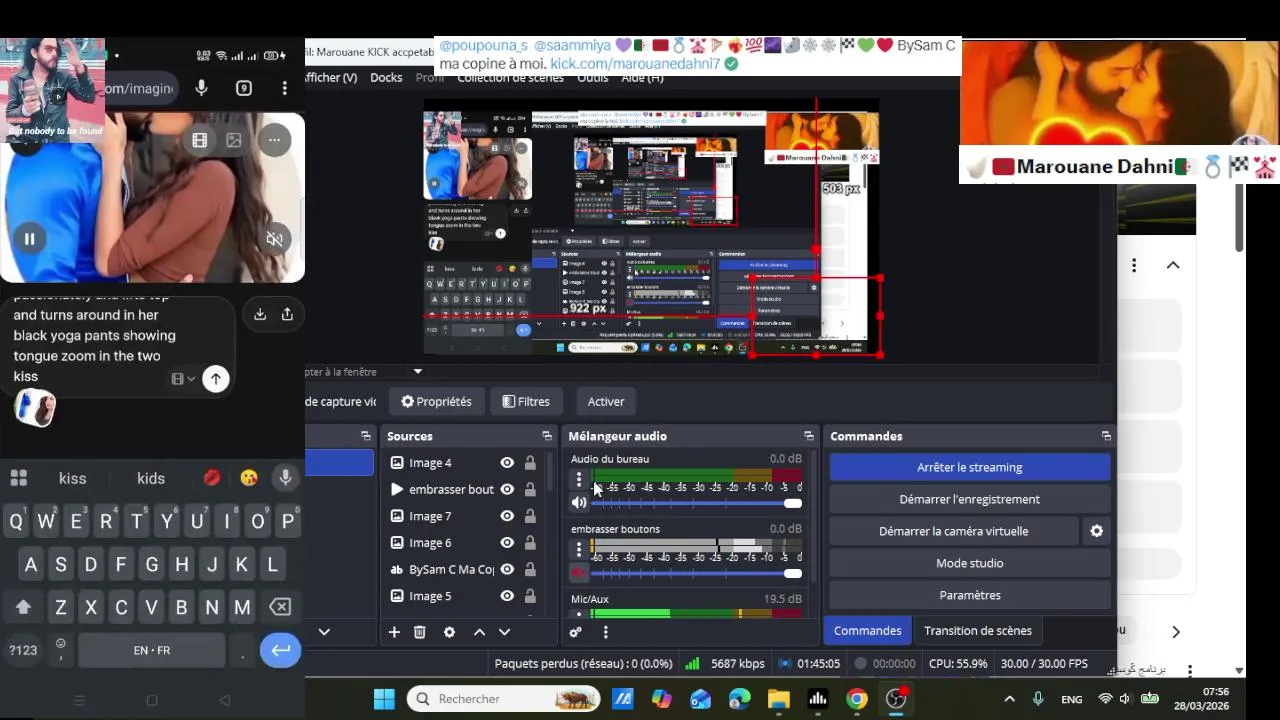Image resolution: width=1280 pixels, height=720 pixels.
Task: Switch to the Commandes tab
Action: pos(867,631)
